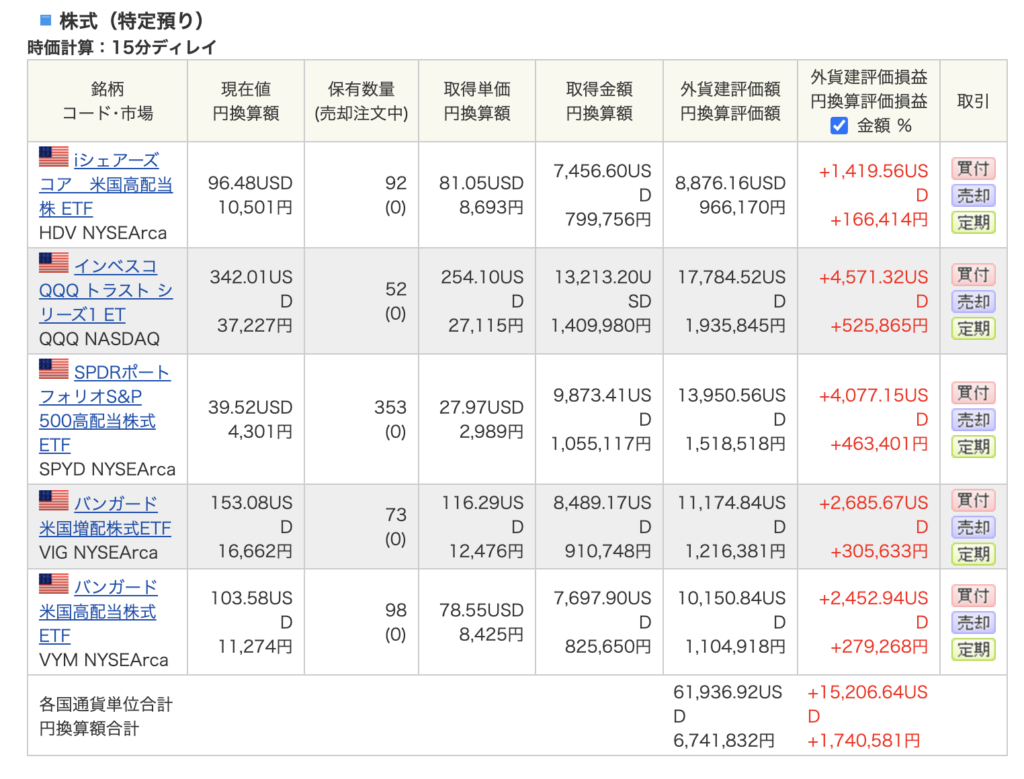The height and width of the screenshot is (779, 1024).
Task: Click the total gain +1,740,581円
Action: (x=863, y=740)
